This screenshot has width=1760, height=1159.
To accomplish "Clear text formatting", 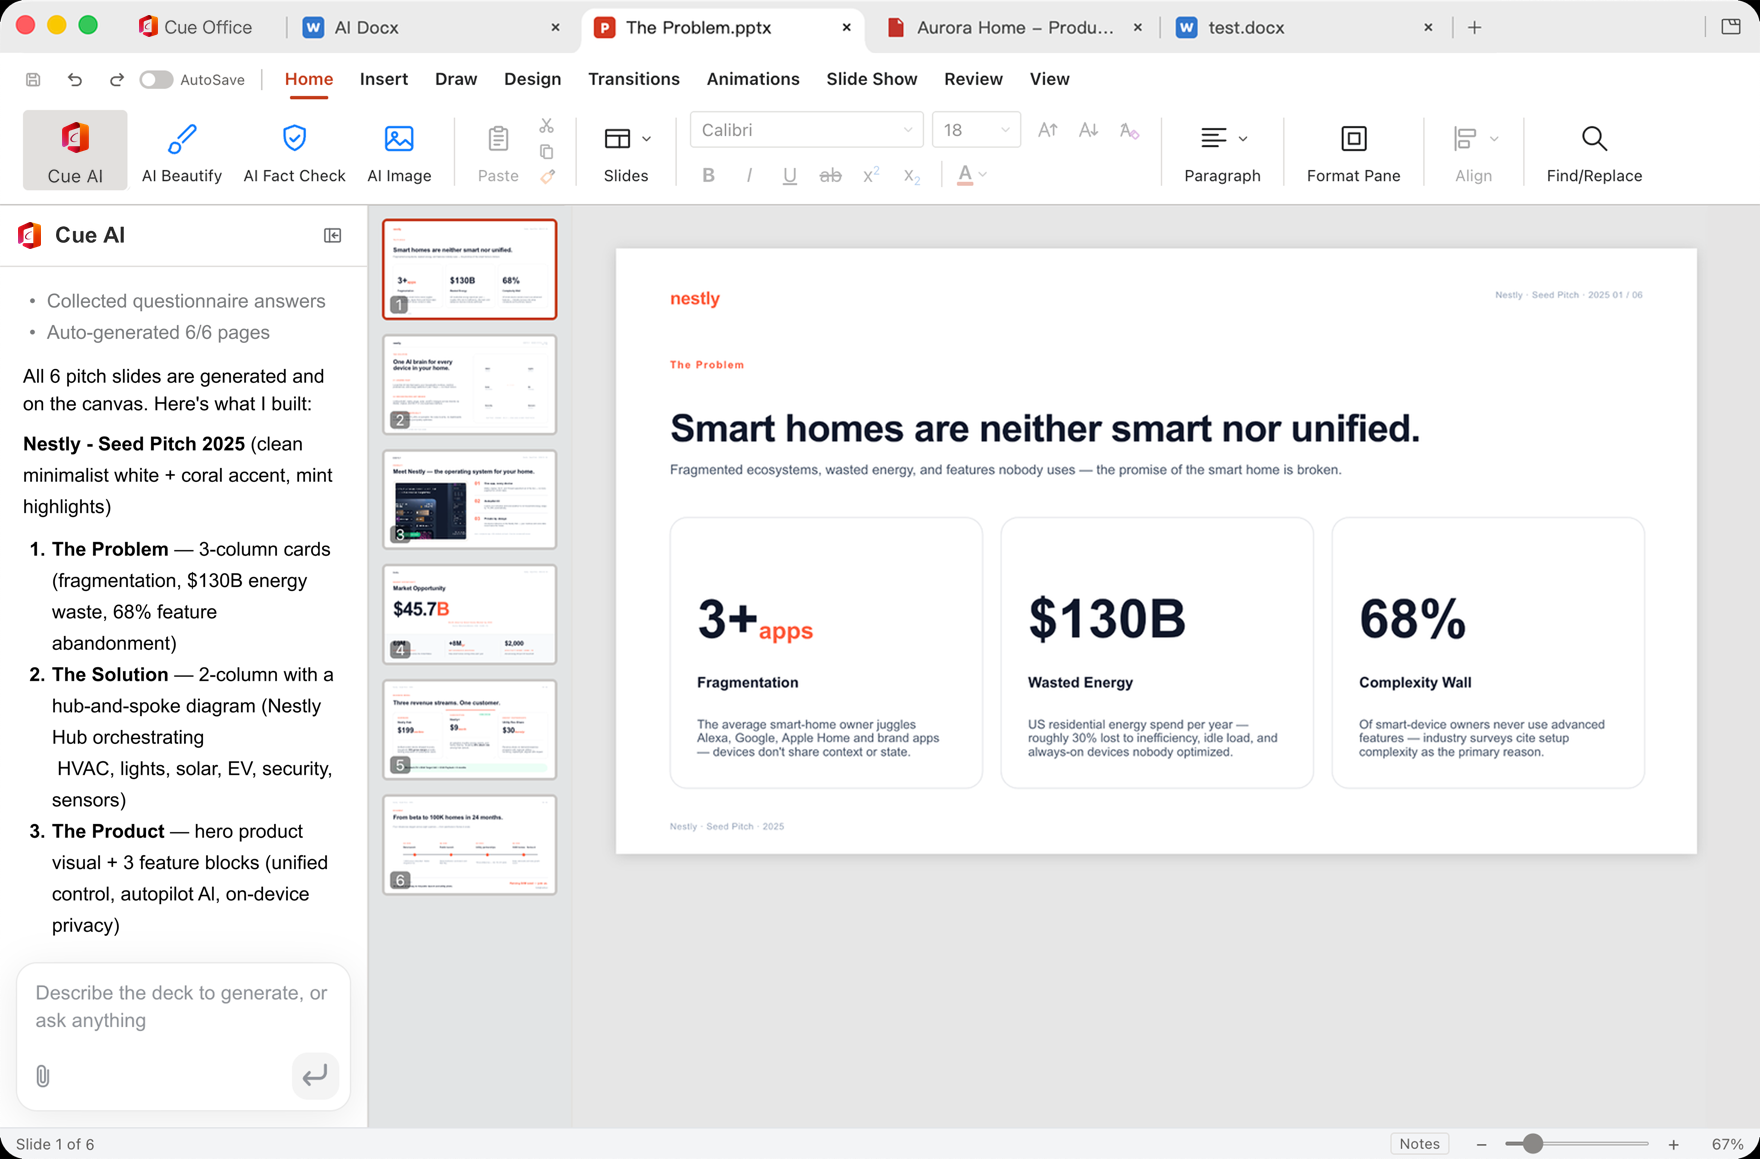I will coord(1129,131).
